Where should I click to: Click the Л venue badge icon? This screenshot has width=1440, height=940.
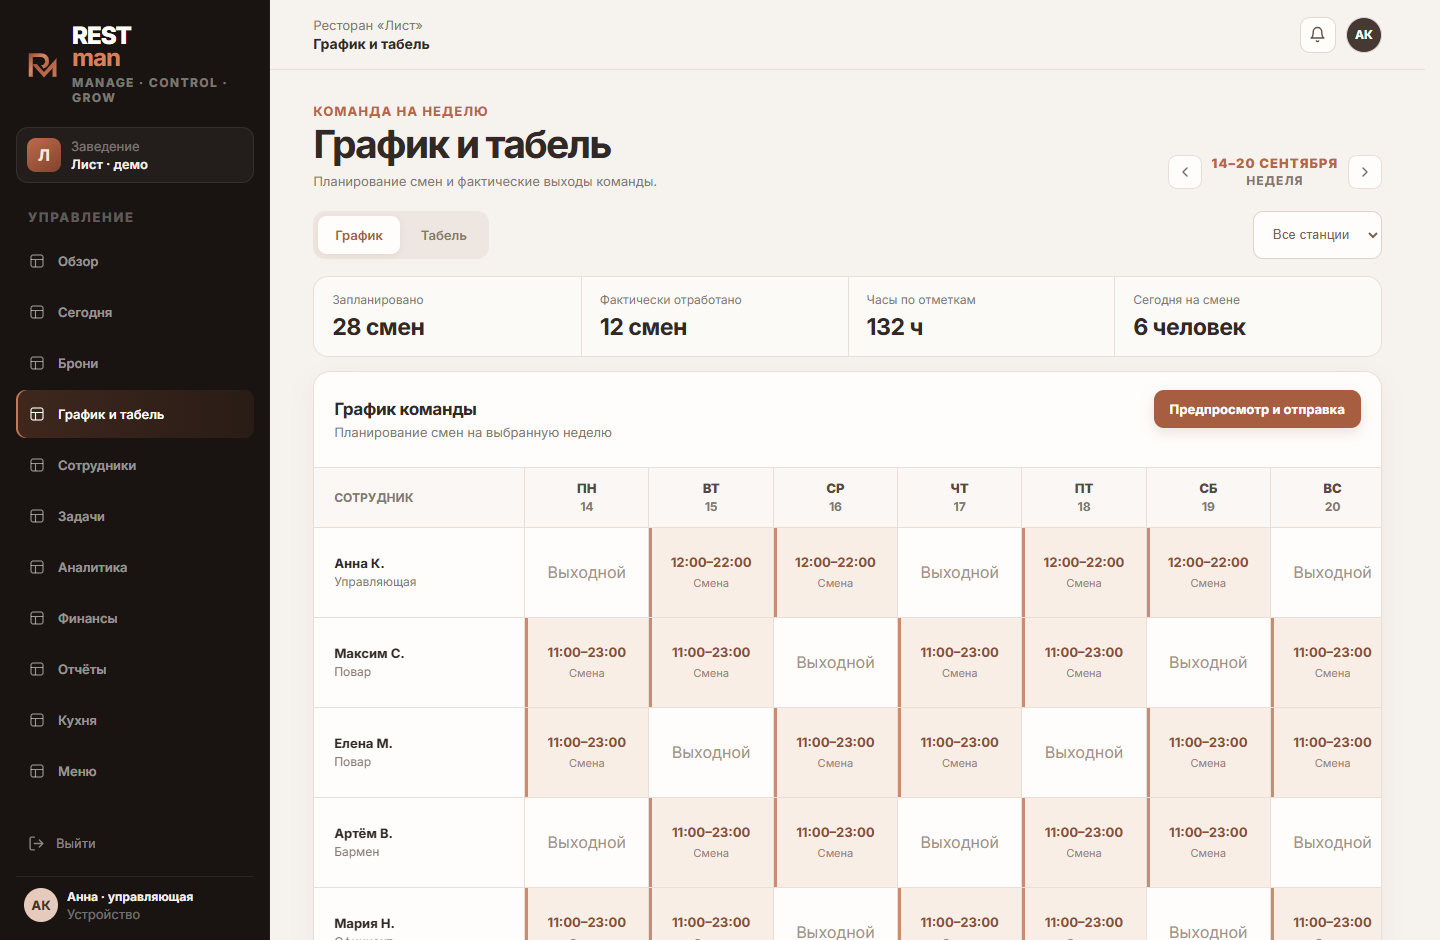(x=44, y=155)
